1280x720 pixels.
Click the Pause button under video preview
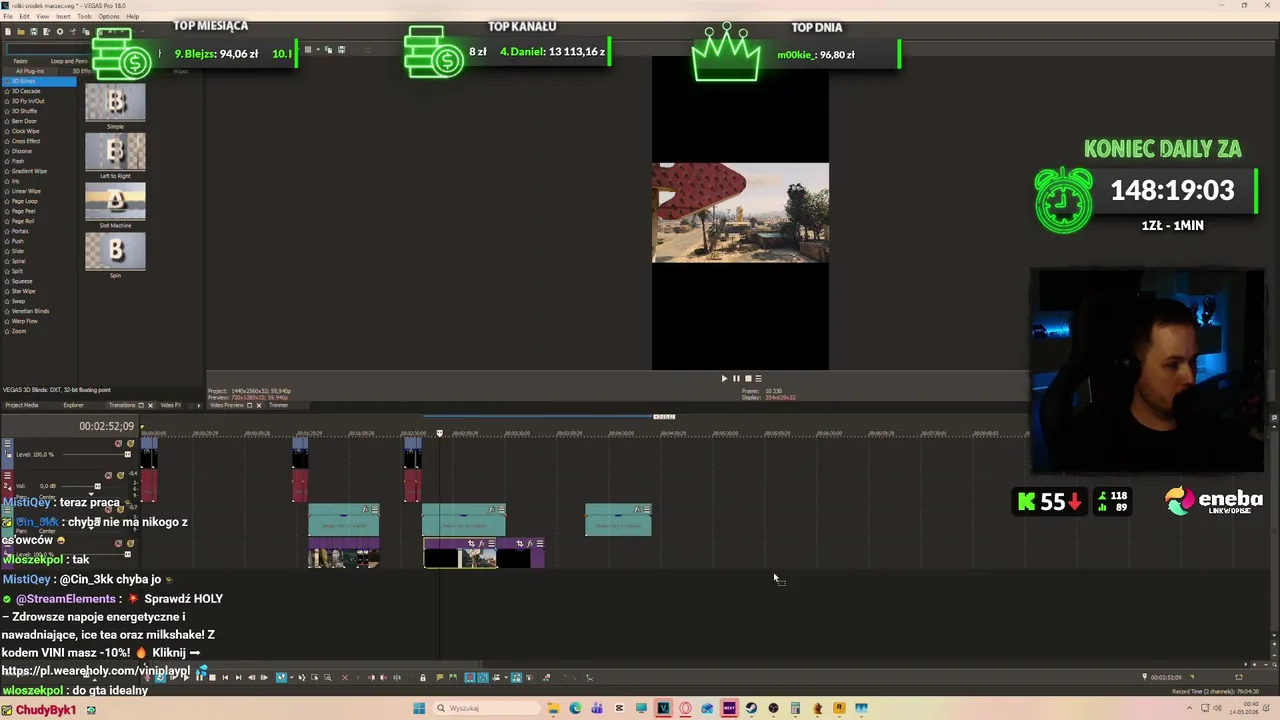pyautogui.click(x=736, y=378)
